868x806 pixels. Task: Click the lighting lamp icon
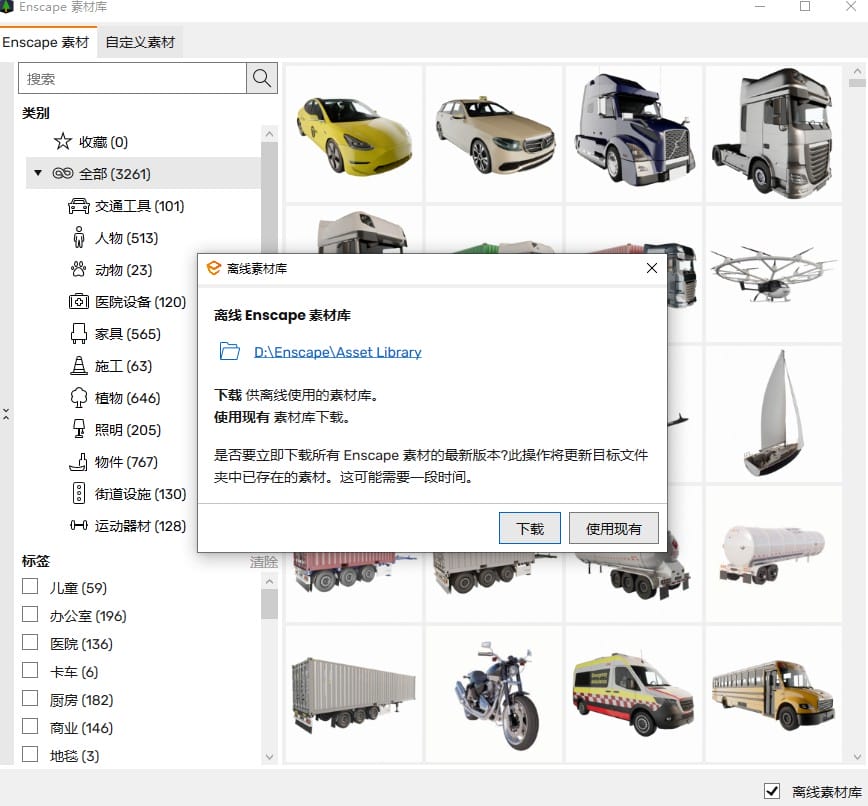(79, 430)
